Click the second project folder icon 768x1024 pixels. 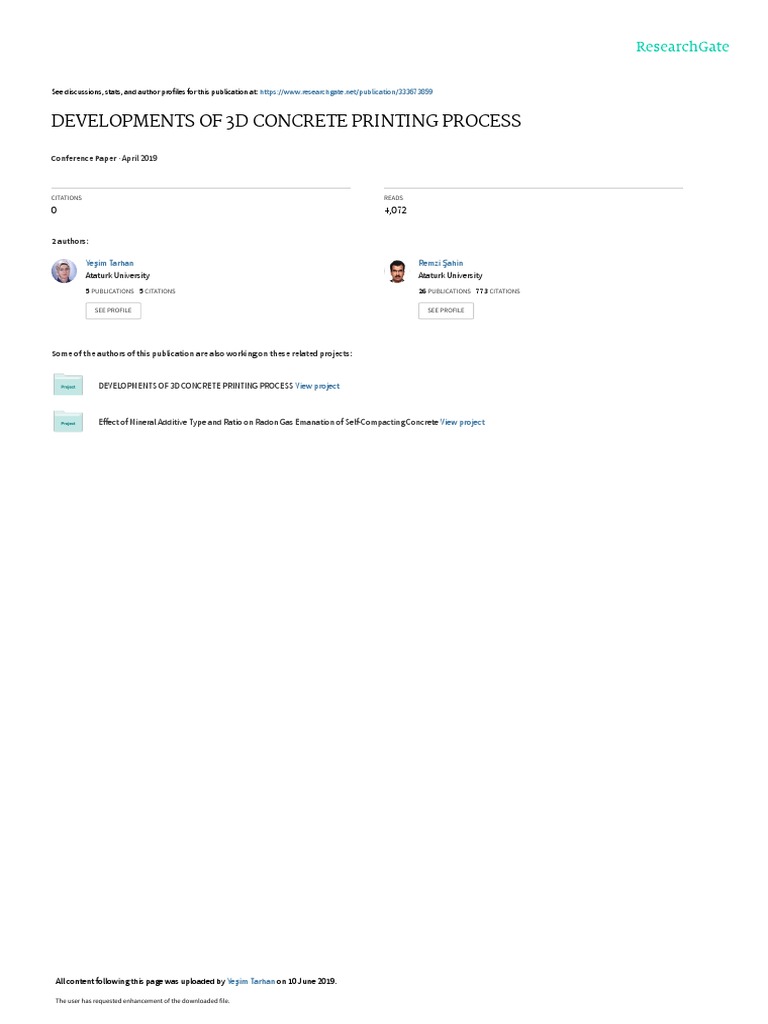(68, 421)
